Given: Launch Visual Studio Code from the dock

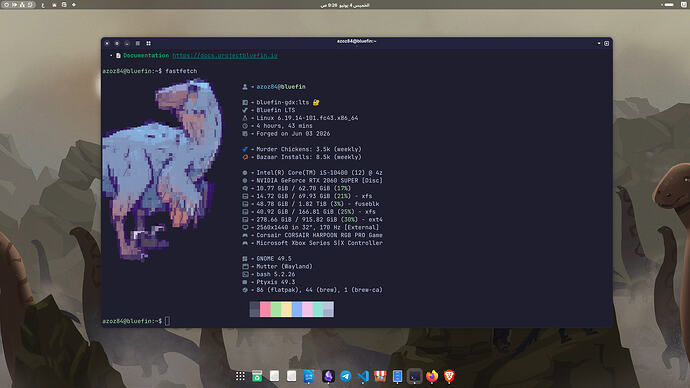Looking at the screenshot, I should 363,376.
